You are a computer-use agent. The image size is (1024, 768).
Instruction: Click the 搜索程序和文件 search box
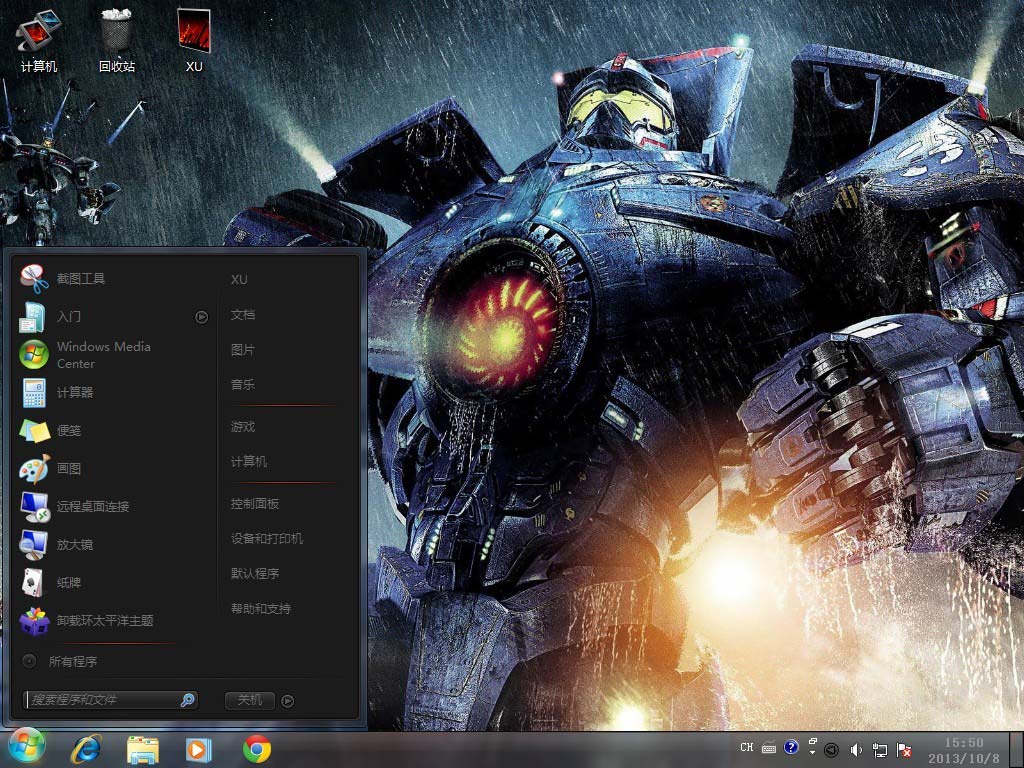click(102, 700)
